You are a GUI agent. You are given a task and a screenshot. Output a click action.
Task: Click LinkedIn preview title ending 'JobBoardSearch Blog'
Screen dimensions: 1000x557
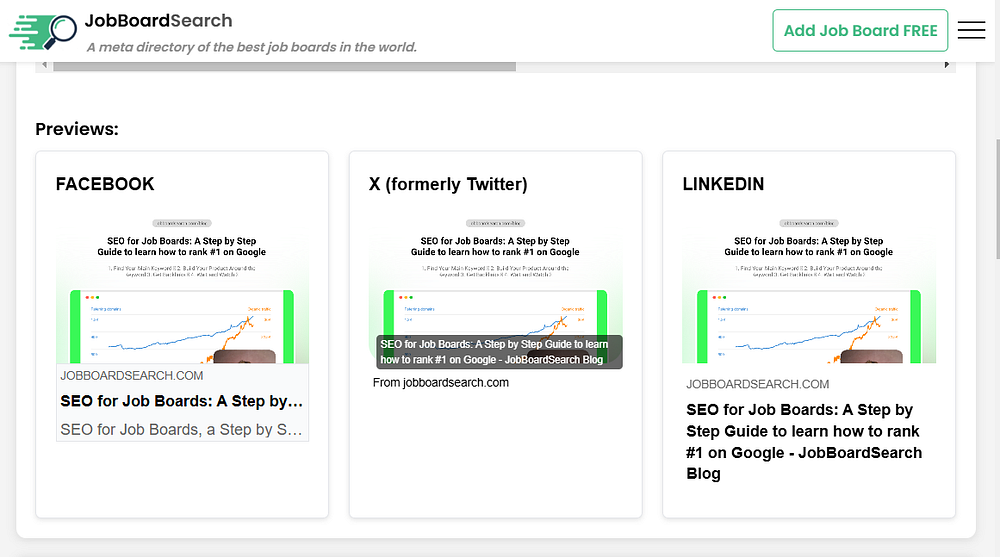coord(804,442)
